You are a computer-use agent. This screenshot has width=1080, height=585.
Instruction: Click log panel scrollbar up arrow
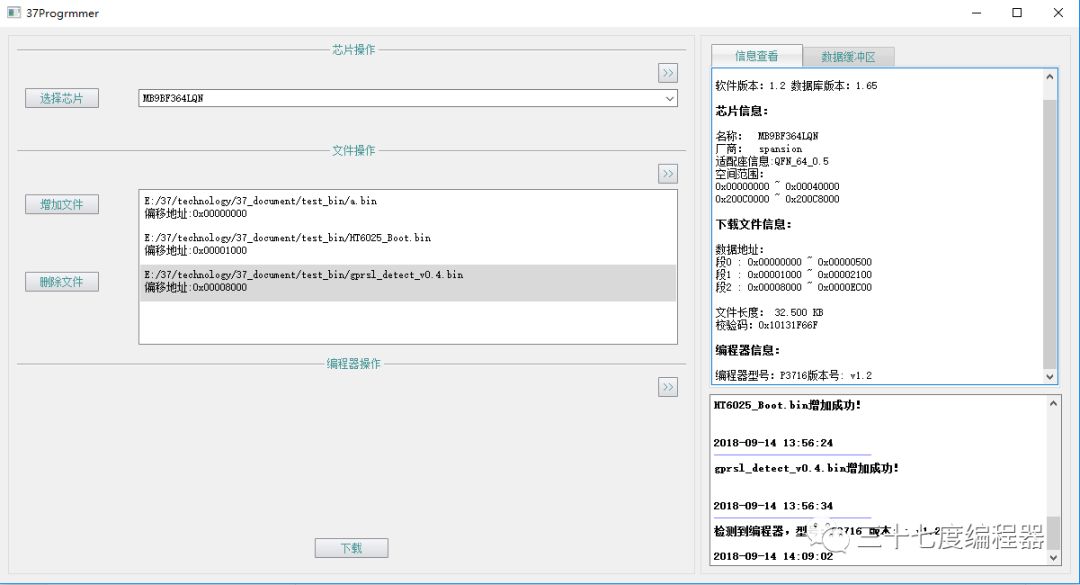(1053, 404)
